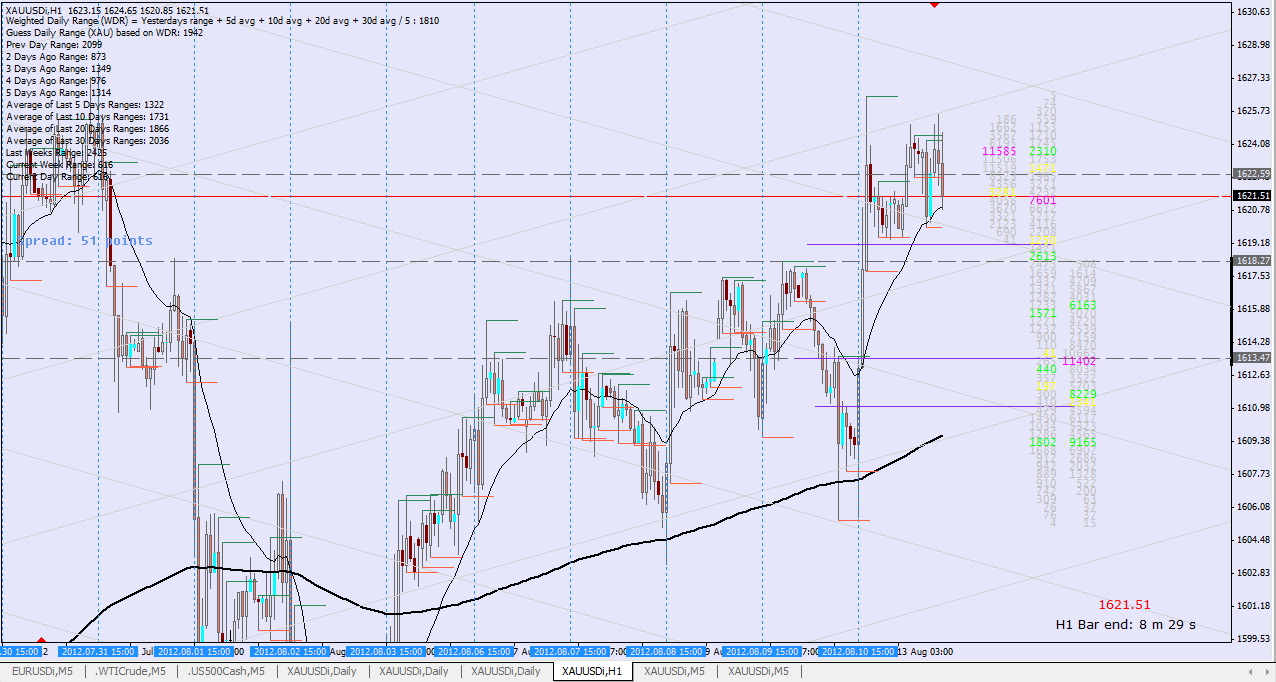
Task: Click the 1613.47 price level label
Action: (x=1253, y=357)
